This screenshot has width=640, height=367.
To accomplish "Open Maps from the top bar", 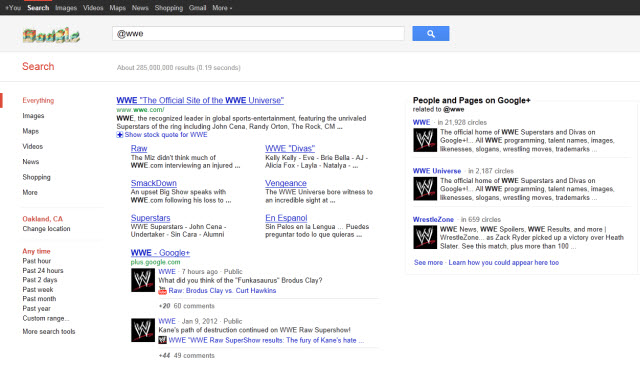I will click(x=118, y=8).
